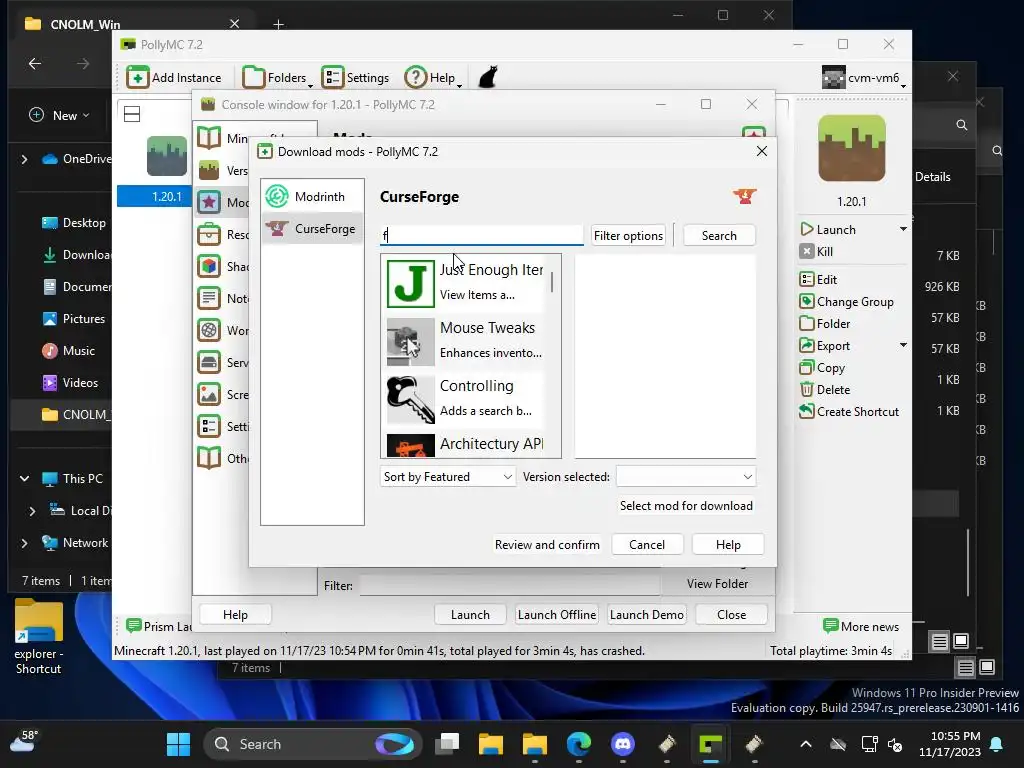Open Discord from the taskbar
The height and width of the screenshot is (768, 1024).
click(x=622, y=744)
